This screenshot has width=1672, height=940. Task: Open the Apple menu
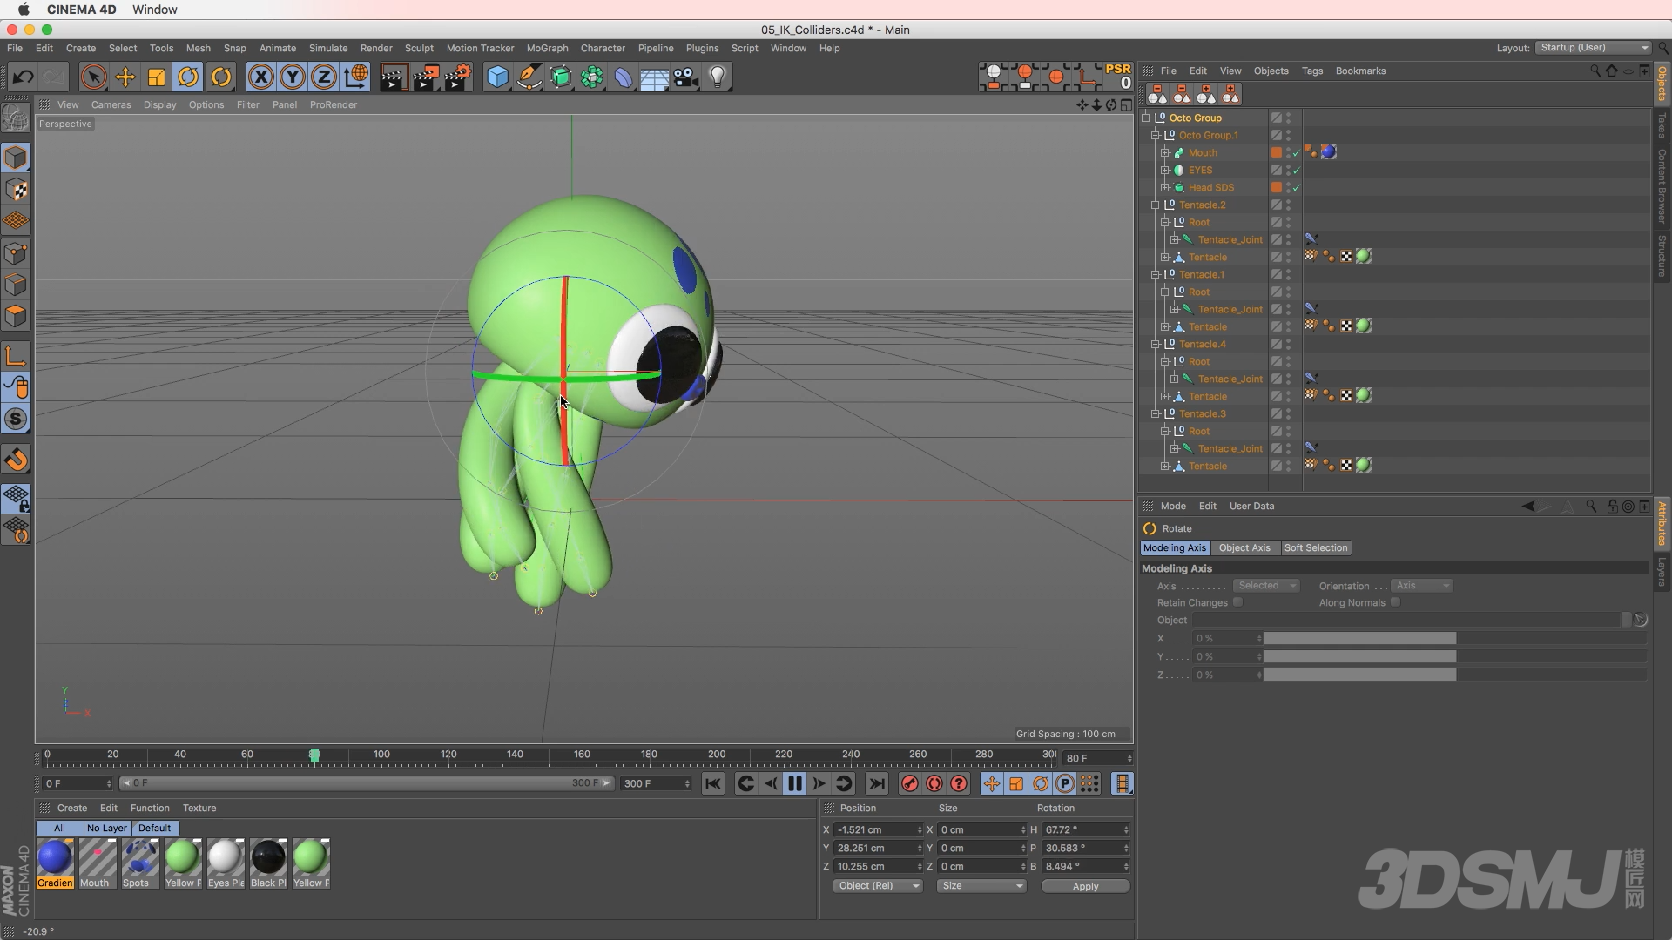23,9
